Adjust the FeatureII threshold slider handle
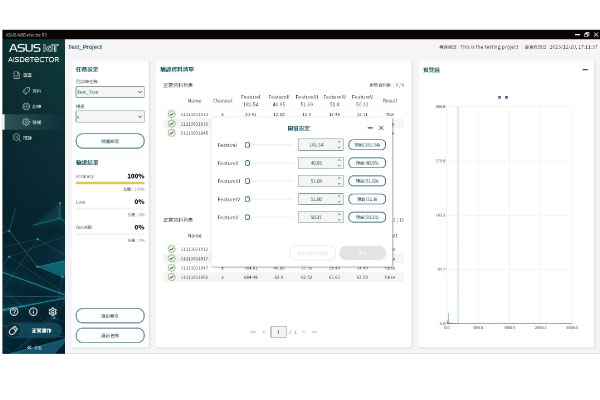The width and height of the screenshot is (600, 400). (x=247, y=163)
